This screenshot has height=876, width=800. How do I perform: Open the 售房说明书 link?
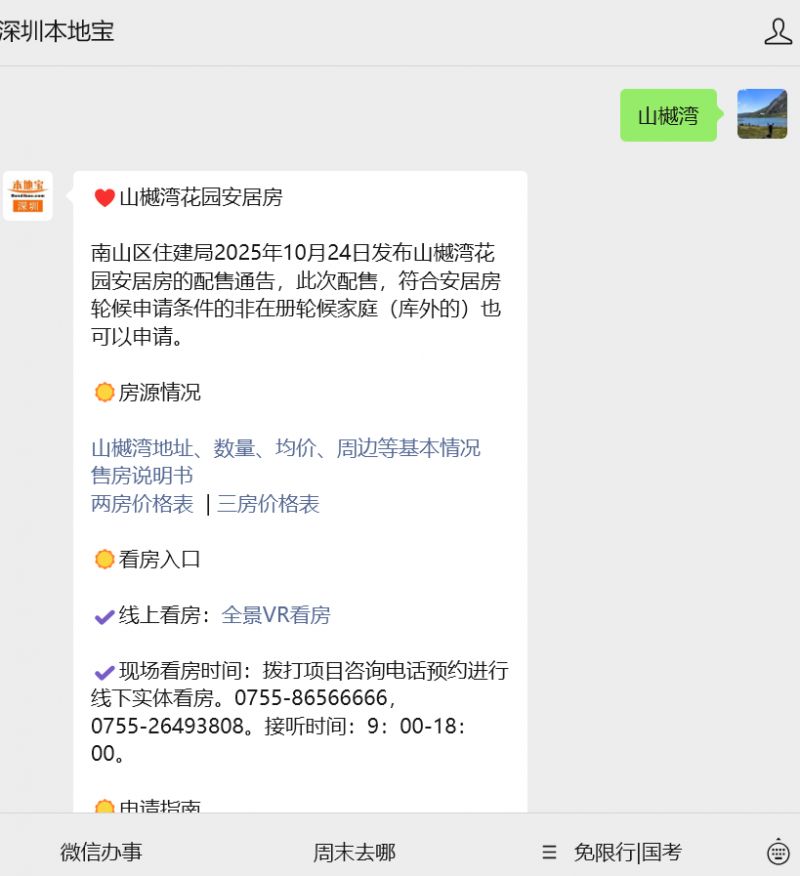pos(142,476)
